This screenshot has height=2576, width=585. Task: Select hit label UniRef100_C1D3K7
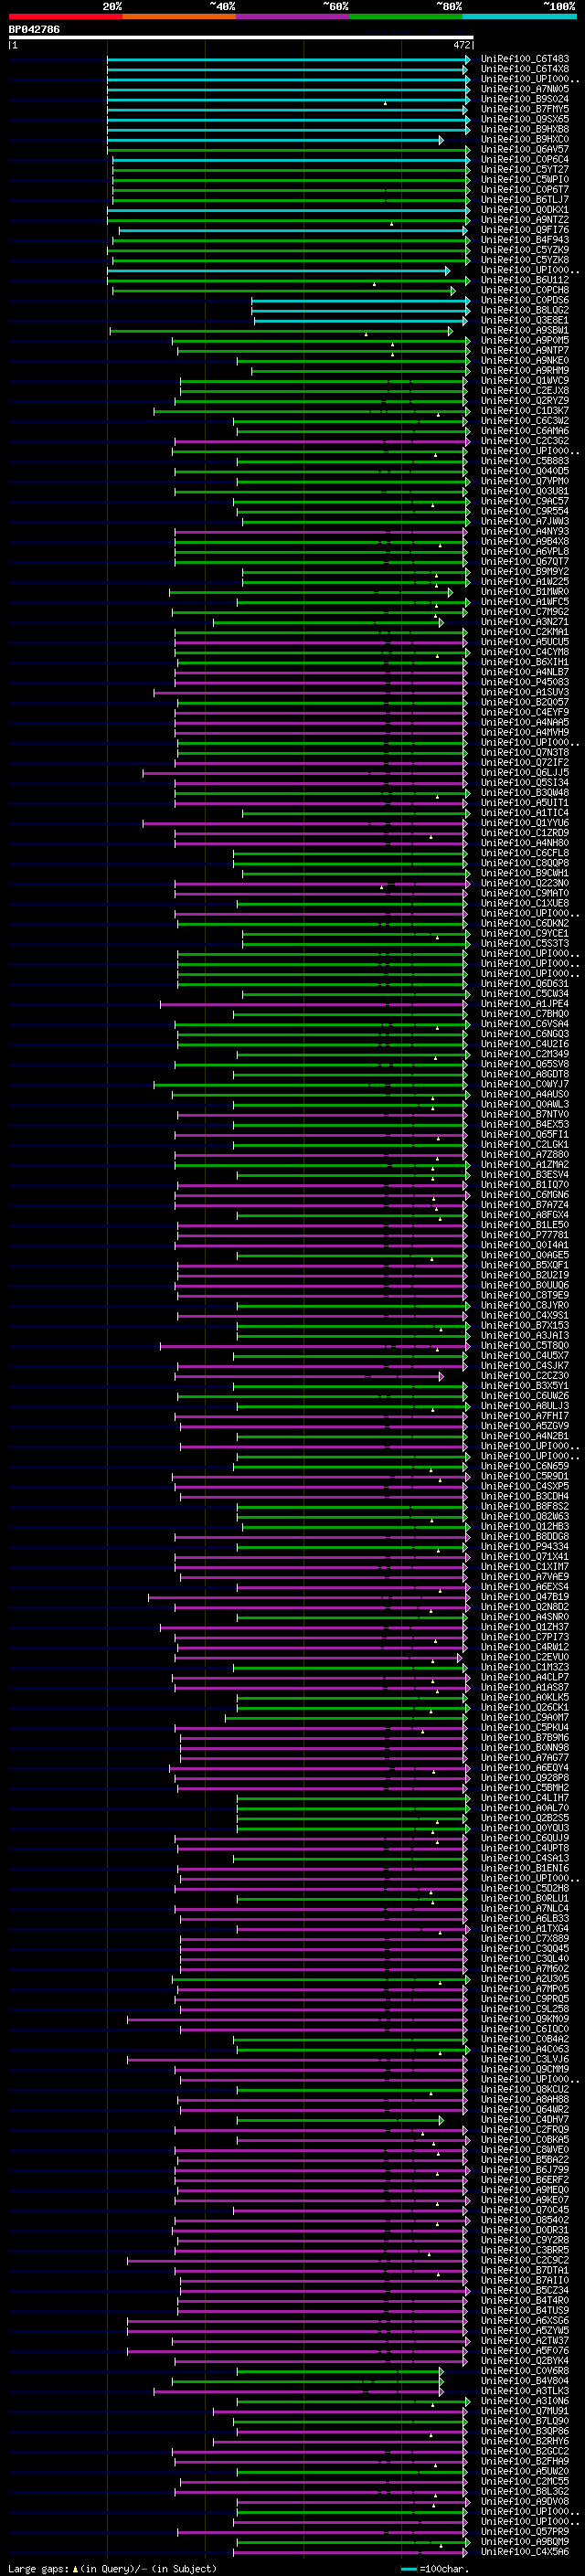click(x=525, y=411)
